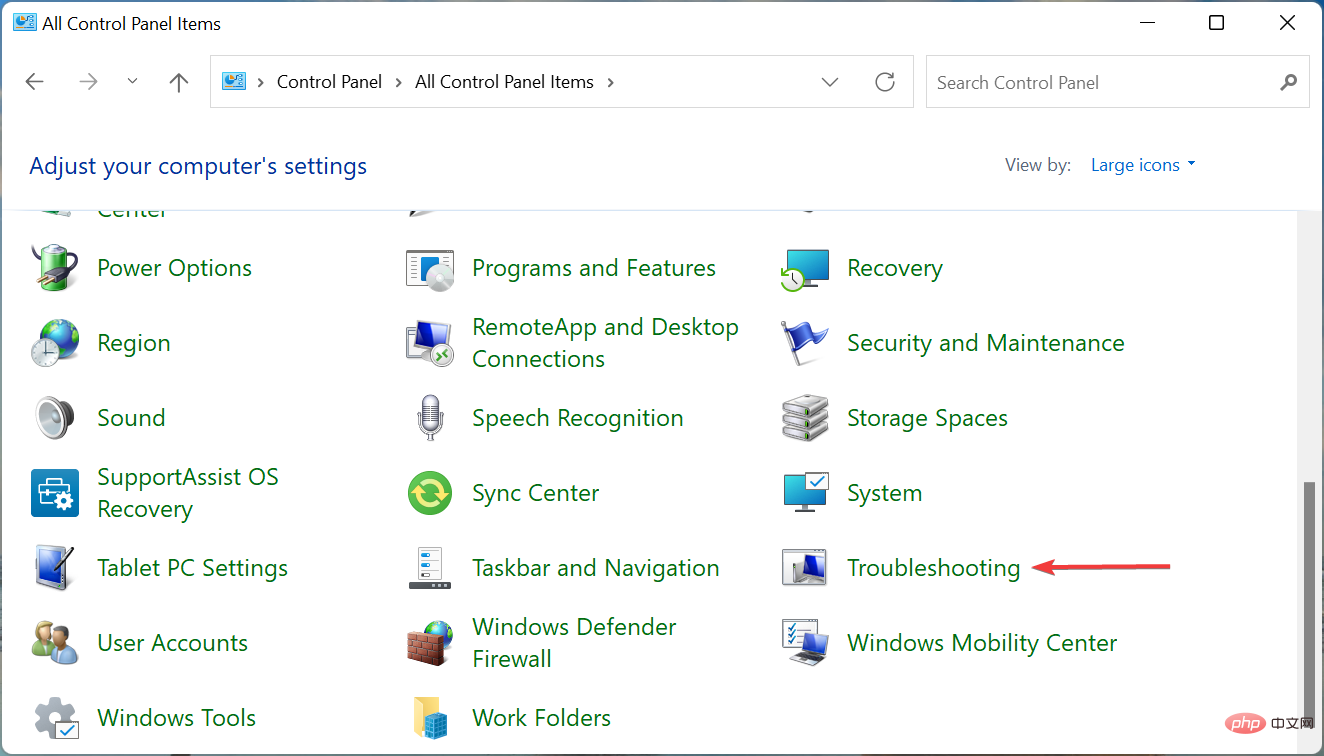Open the Windows Tools gear icon
The width and height of the screenshot is (1324, 756).
55,718
